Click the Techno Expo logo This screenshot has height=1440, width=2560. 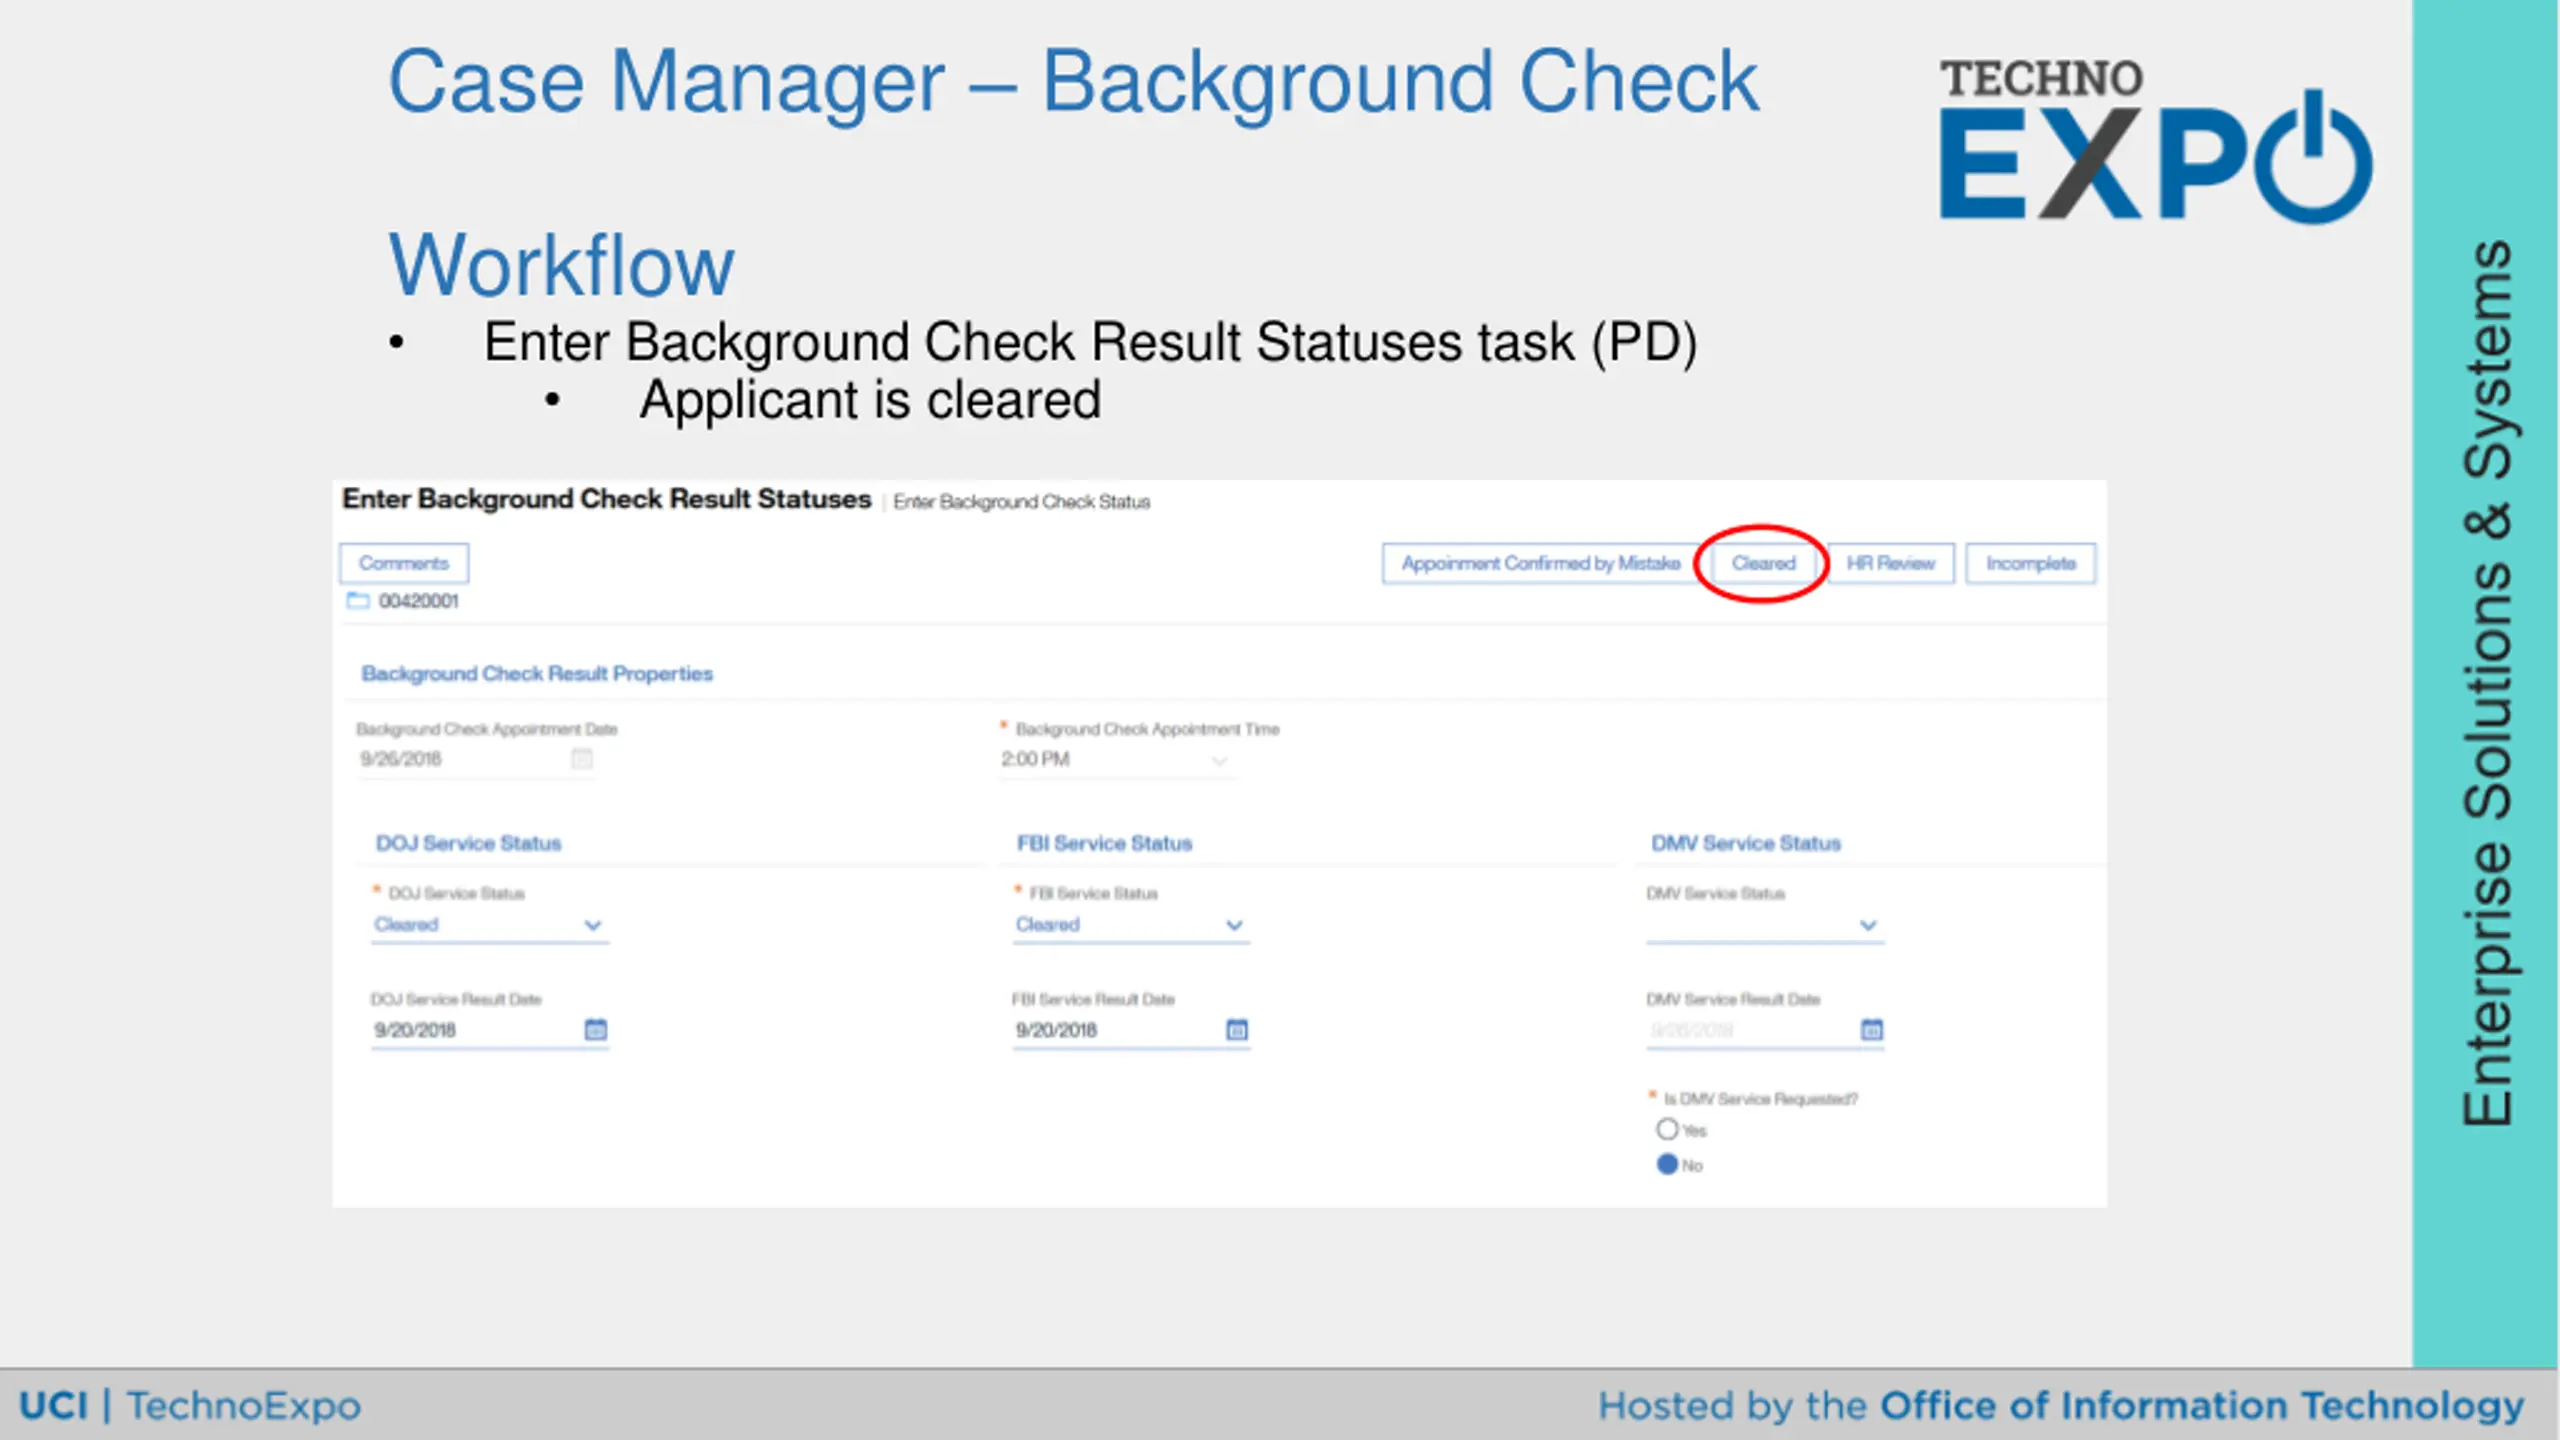point(2155,140)
